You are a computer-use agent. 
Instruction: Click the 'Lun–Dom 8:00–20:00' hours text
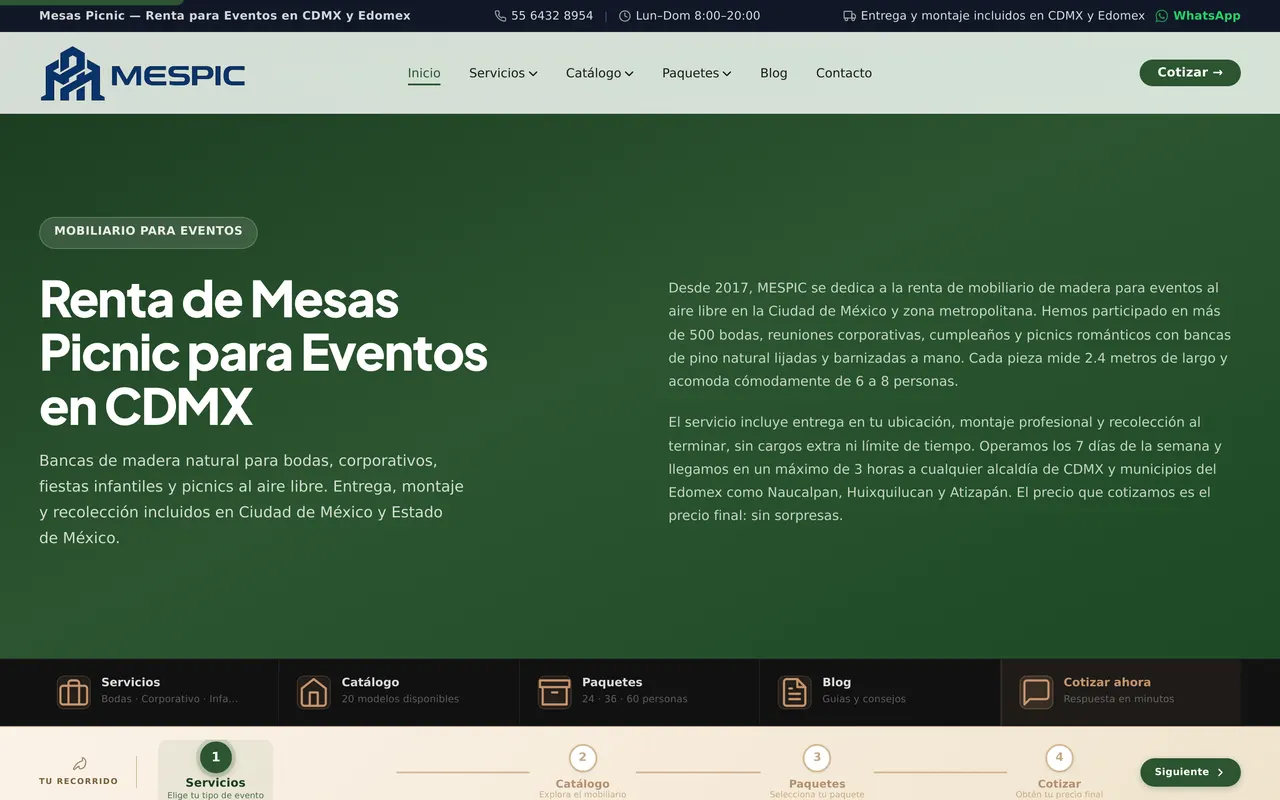pyautogui.click(x=698, y=16)
